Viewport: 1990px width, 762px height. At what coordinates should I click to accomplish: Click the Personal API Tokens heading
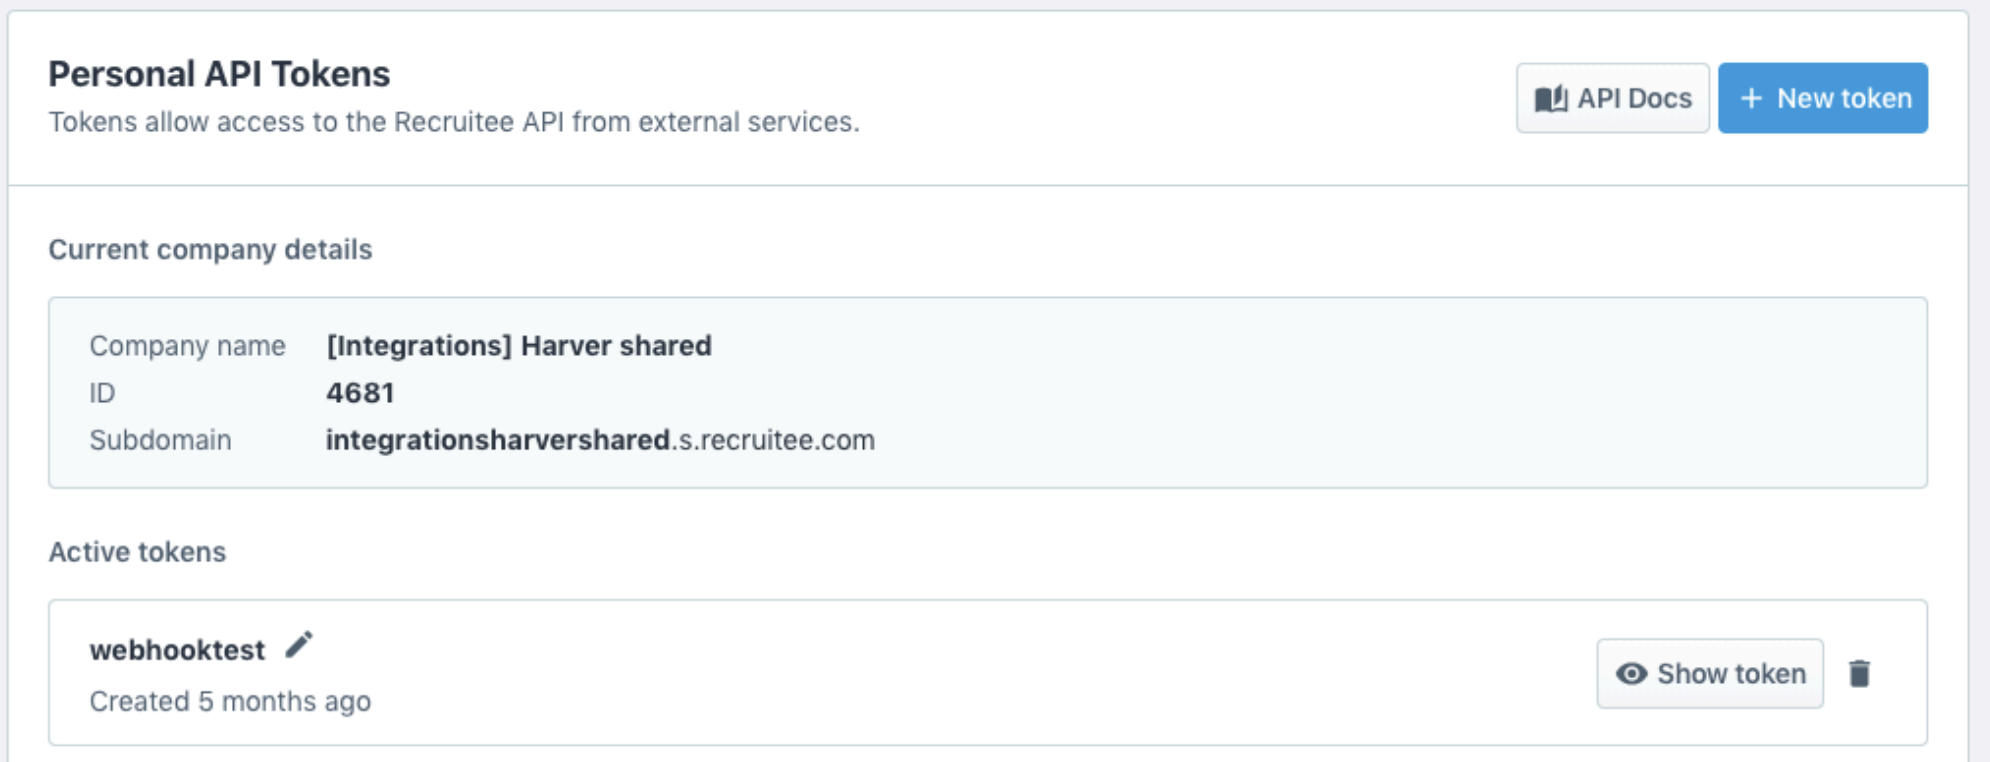tap(219, 74)
